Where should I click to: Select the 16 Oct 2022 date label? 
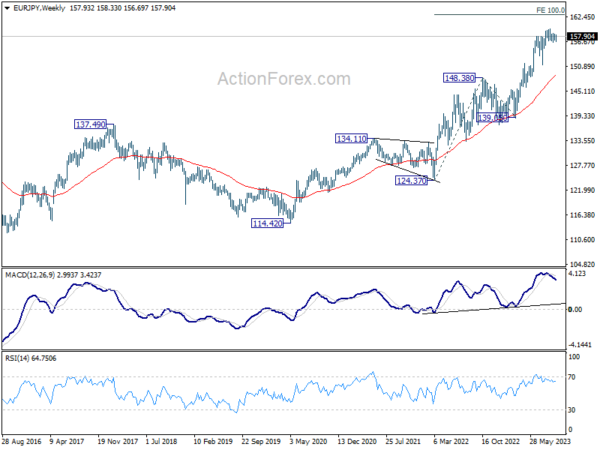pos(501,442)
